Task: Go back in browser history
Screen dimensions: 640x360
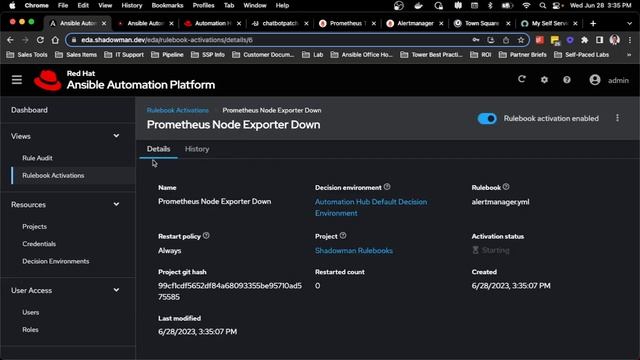Action: (10, 40)
